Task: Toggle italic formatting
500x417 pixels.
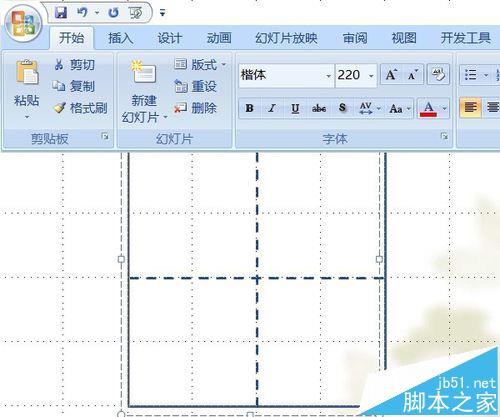Action: [x=272, y=108]
